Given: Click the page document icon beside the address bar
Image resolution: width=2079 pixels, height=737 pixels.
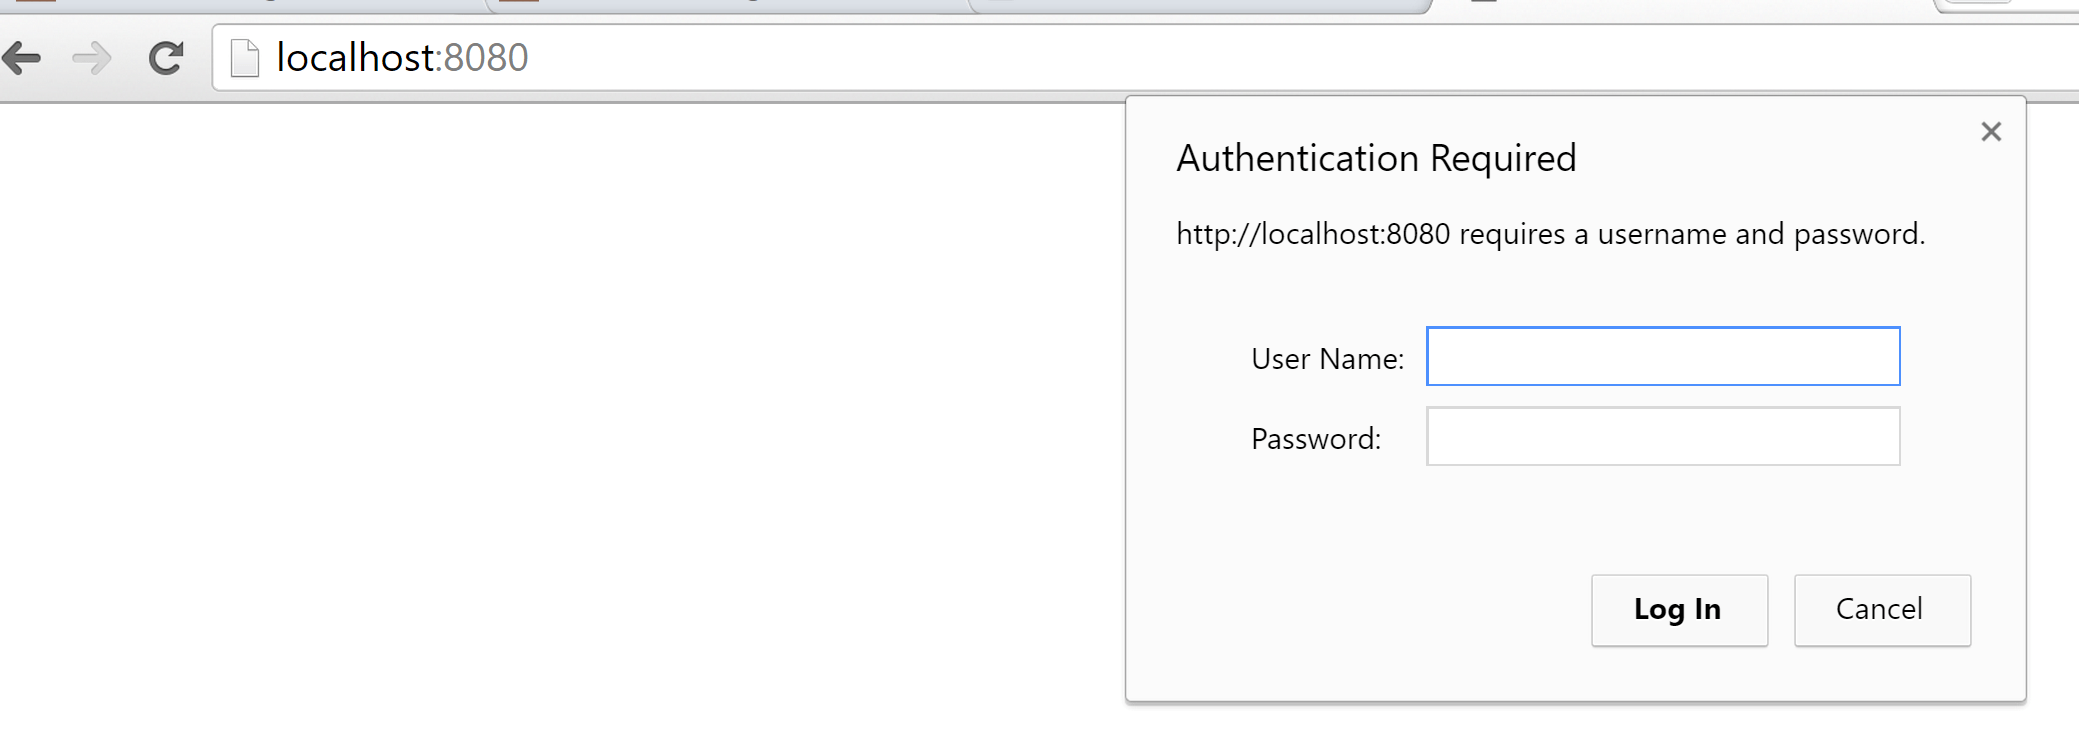Looking at the screenshot, I should point(243,57).
